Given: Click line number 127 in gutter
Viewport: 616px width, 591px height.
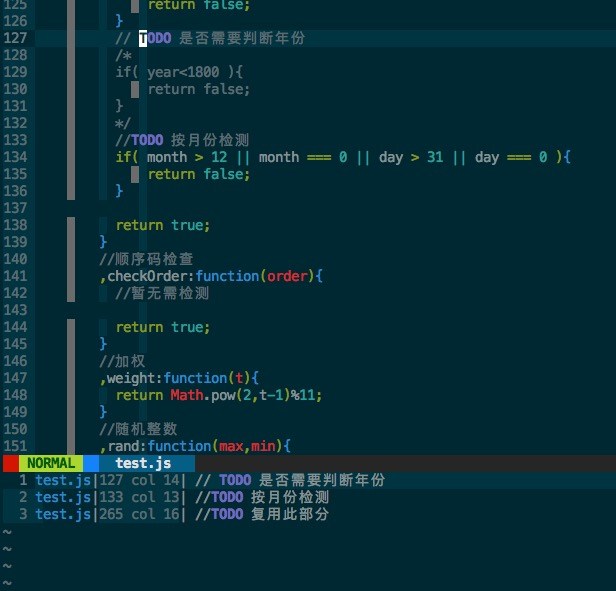Looking at the screenshot, I should click(15, 38).
